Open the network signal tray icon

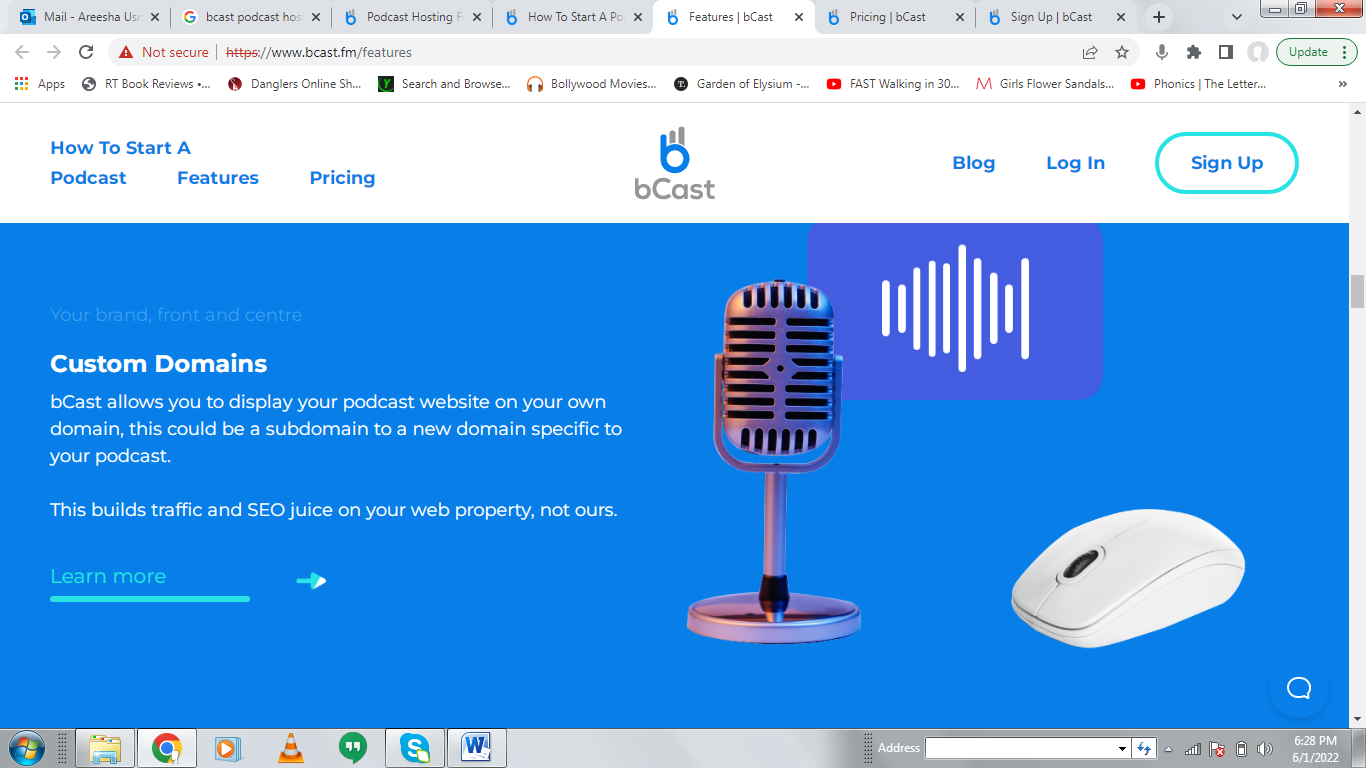(x=1193, y=748)
